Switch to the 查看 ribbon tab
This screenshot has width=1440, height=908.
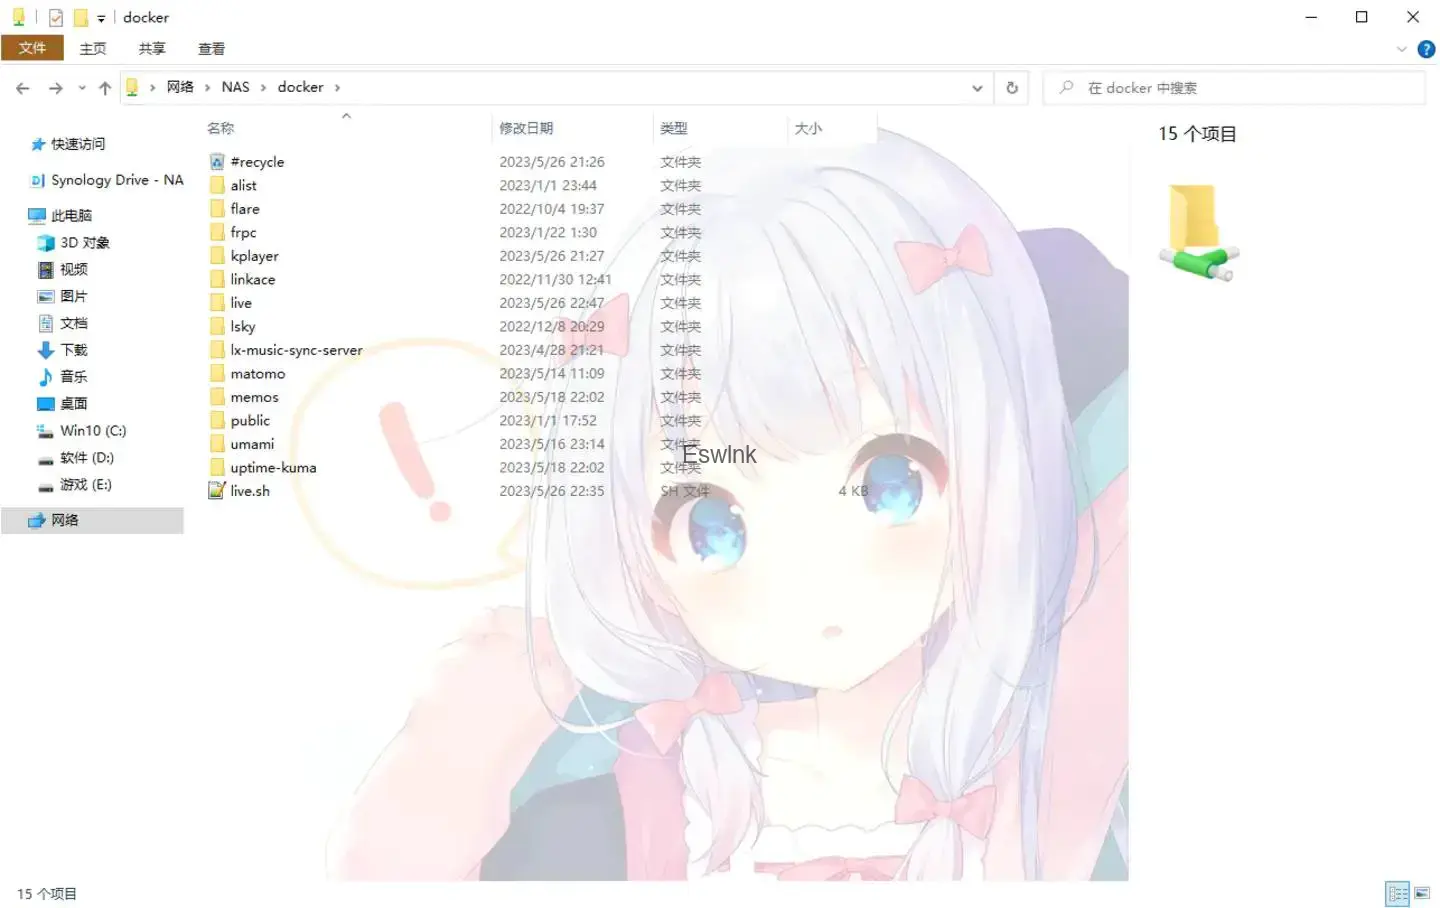coord(211,48)
